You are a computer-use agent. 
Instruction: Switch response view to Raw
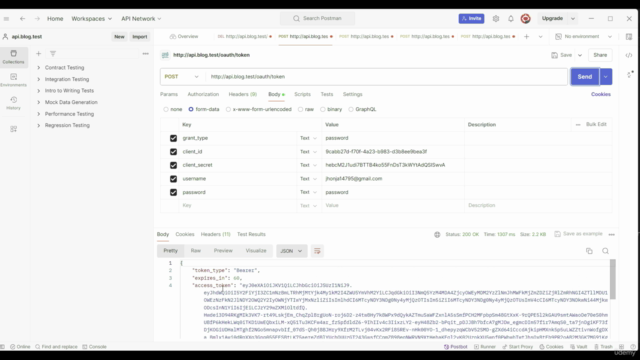coord(196,251)
